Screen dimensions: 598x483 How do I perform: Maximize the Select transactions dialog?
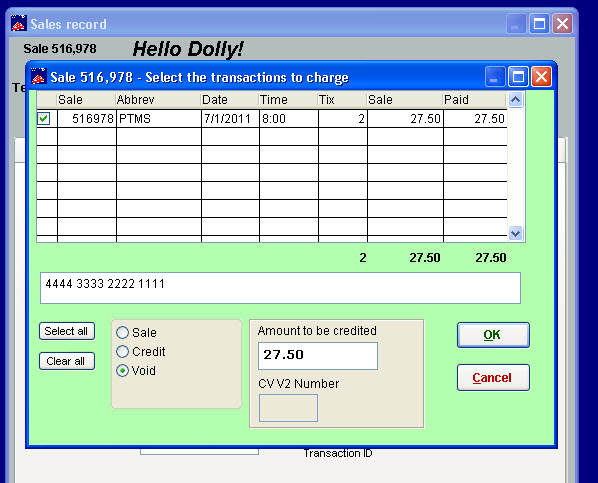518,77
